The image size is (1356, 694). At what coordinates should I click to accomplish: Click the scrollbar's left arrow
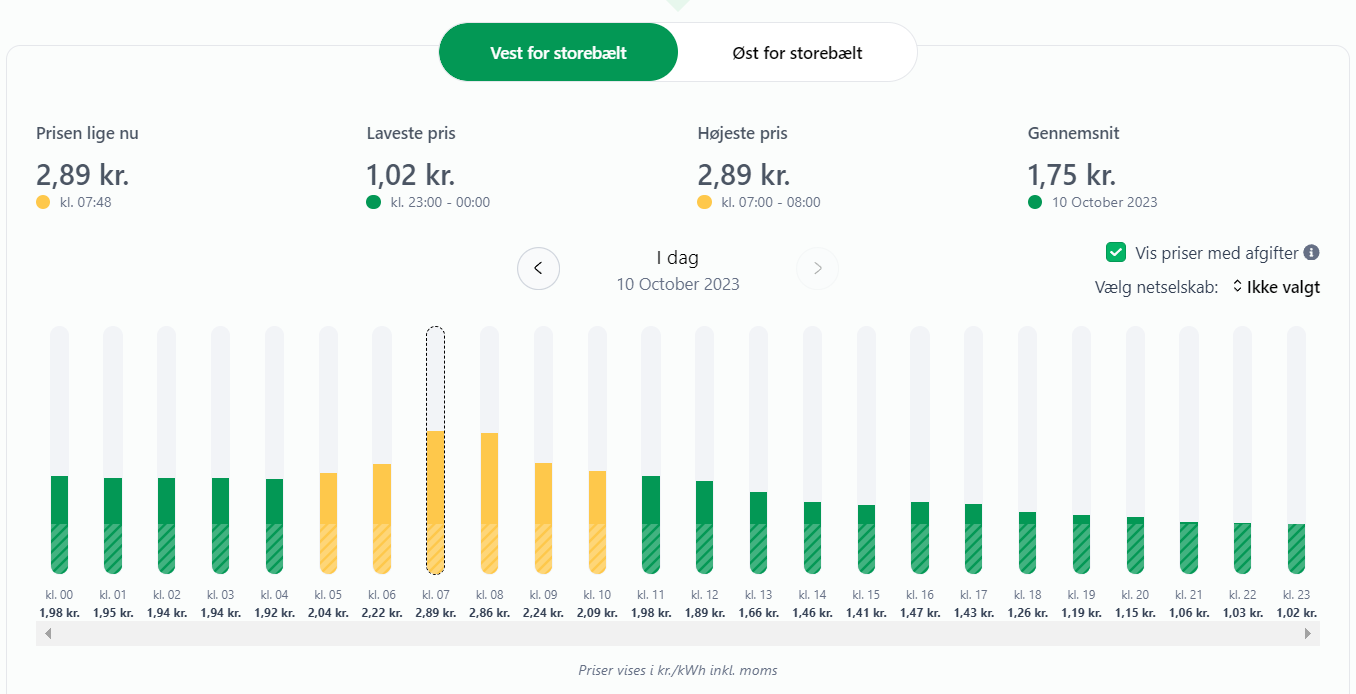[x=45, y=634]
